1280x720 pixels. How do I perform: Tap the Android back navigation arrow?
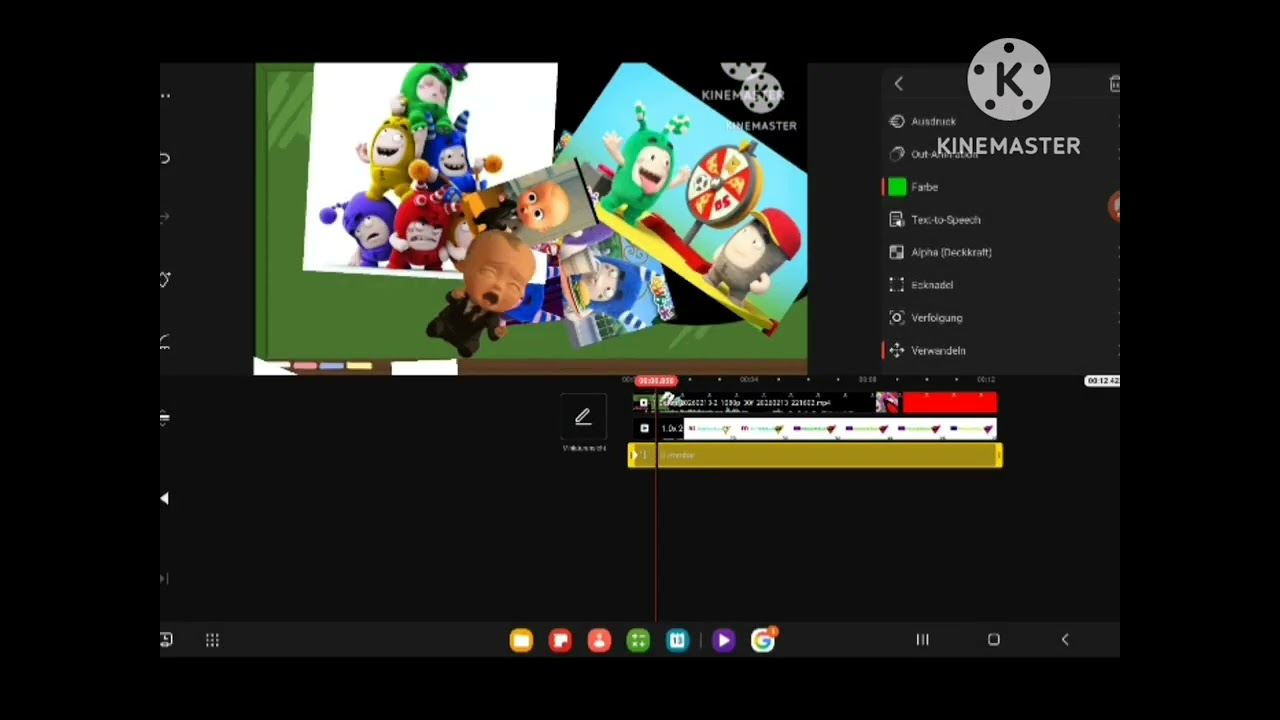tap(1065, 640)
